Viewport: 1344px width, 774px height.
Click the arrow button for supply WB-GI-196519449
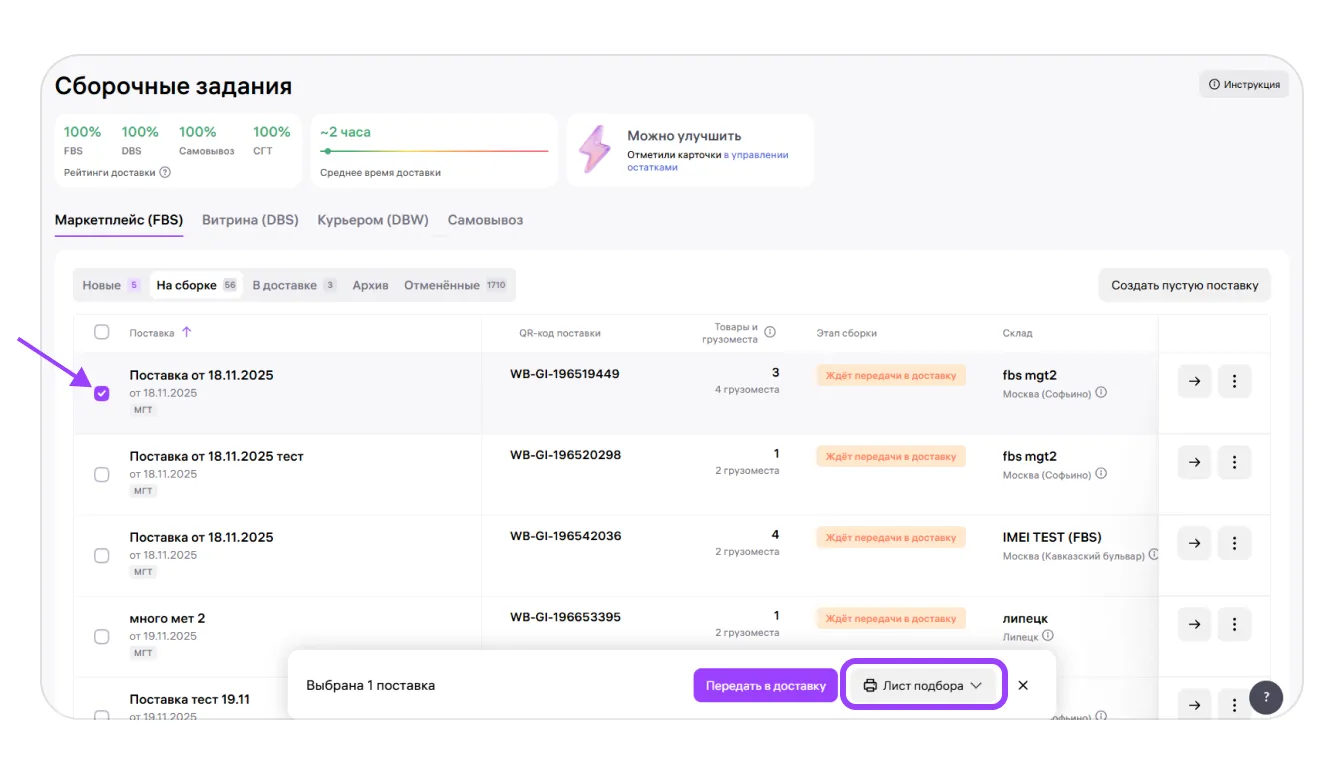coord(1194,381)
